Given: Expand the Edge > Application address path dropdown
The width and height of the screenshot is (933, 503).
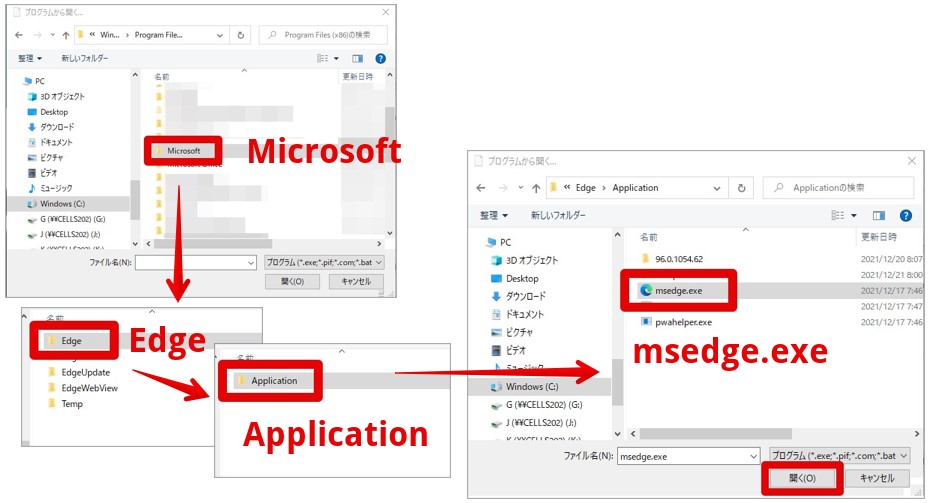Looking at the screenshot, I should tap(716, 188).
